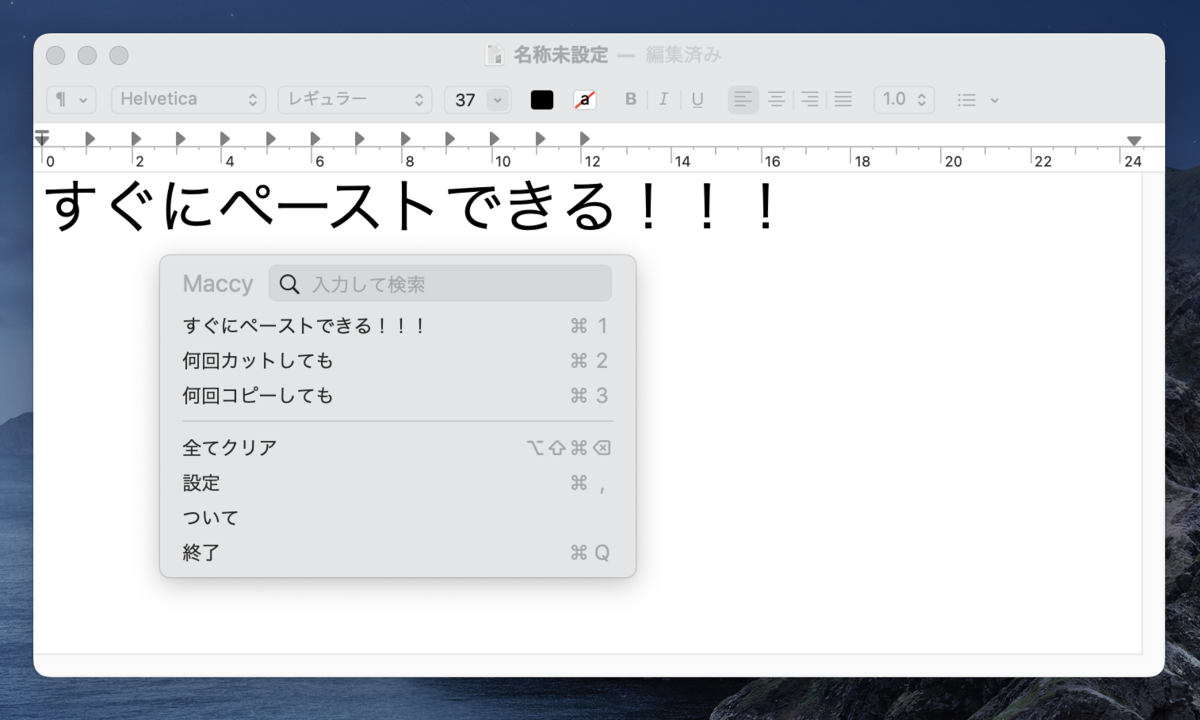Open the 1.0 line spacing dropdown
This screenshot has width=1200, height=720.
pos(905,100)
